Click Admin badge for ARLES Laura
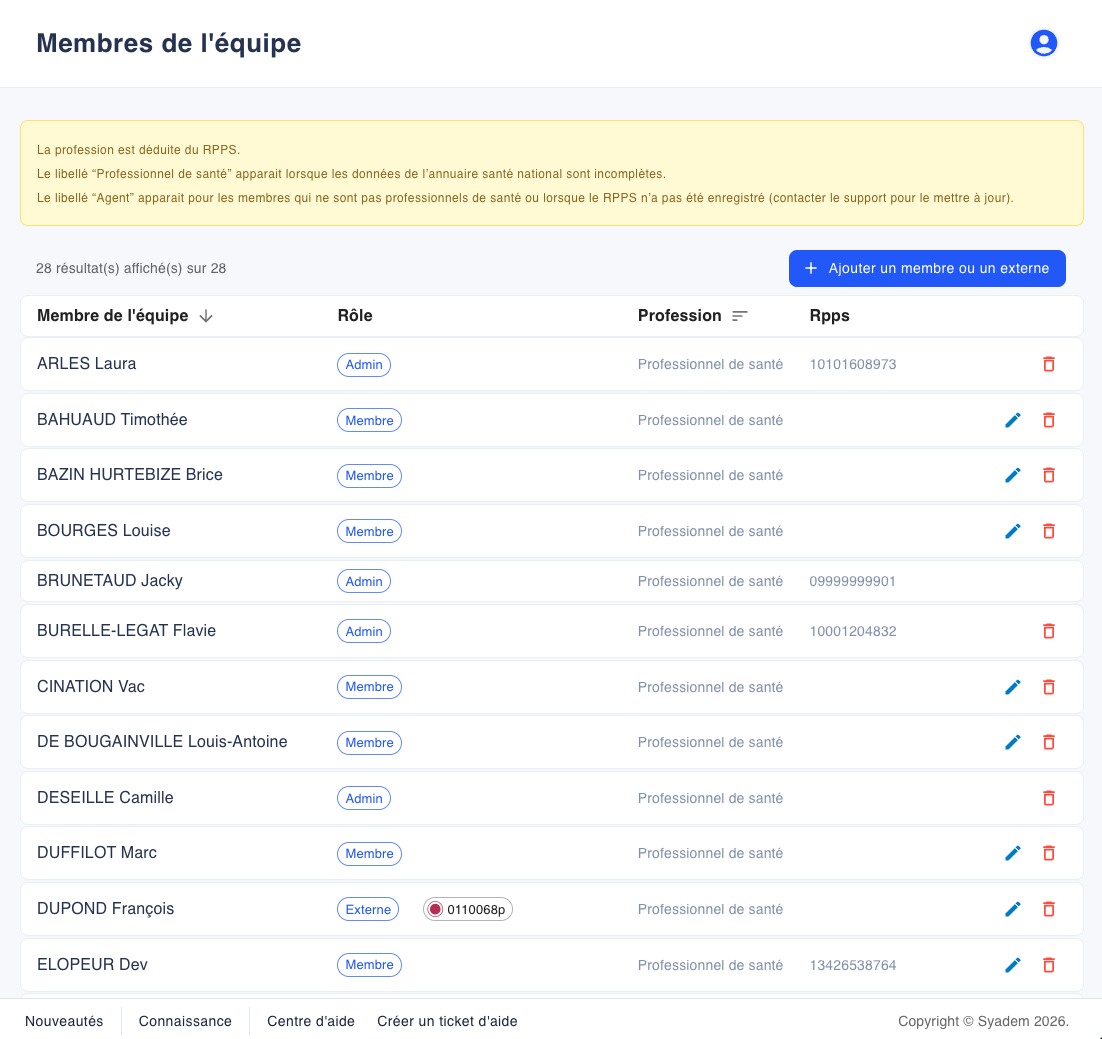The width and height of the screenshot is (1102, 1039). (364, 365)
